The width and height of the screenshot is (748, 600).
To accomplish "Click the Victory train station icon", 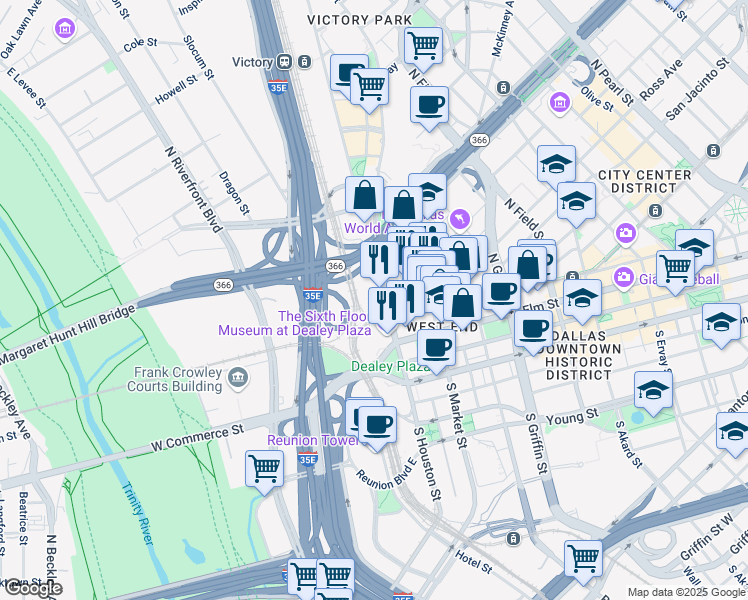I will (285, 62).
